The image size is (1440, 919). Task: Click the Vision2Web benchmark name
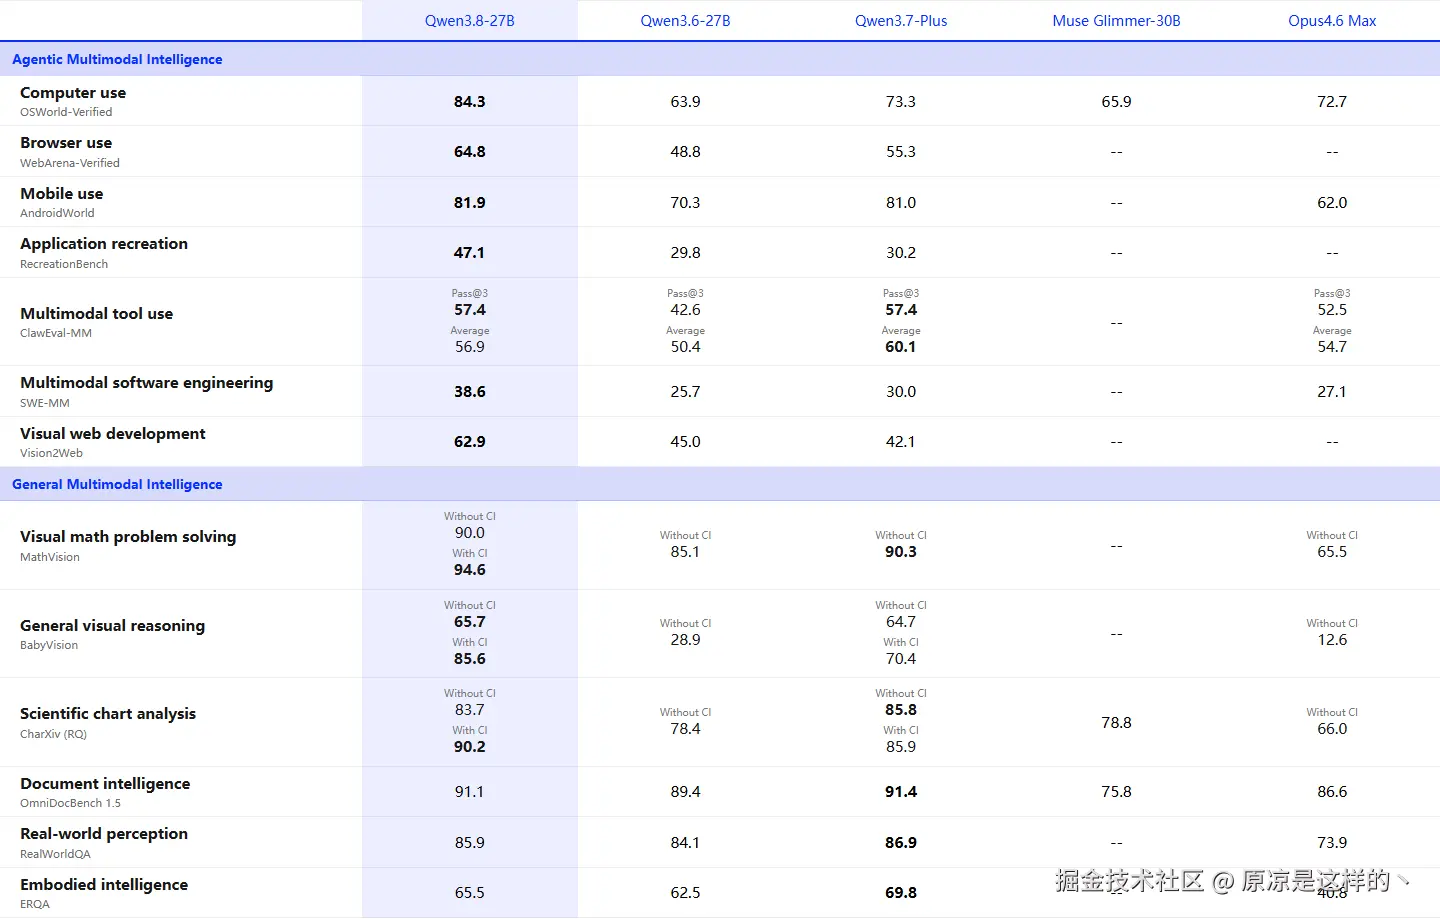[x=51, y=453]
